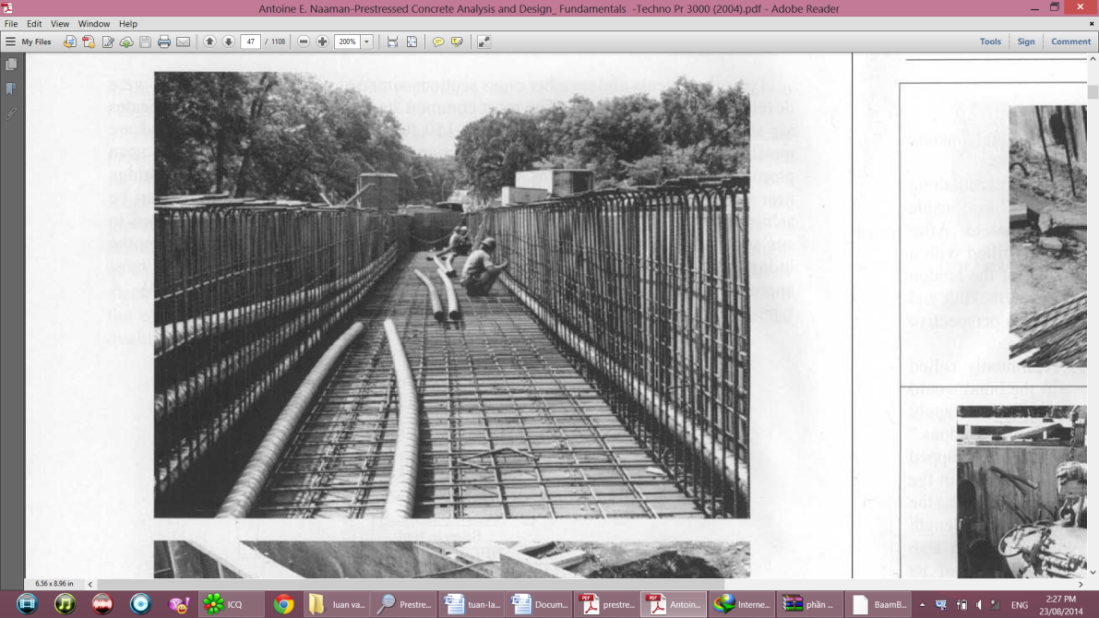Click the Convert file to PDF icon

click(69, 42)
